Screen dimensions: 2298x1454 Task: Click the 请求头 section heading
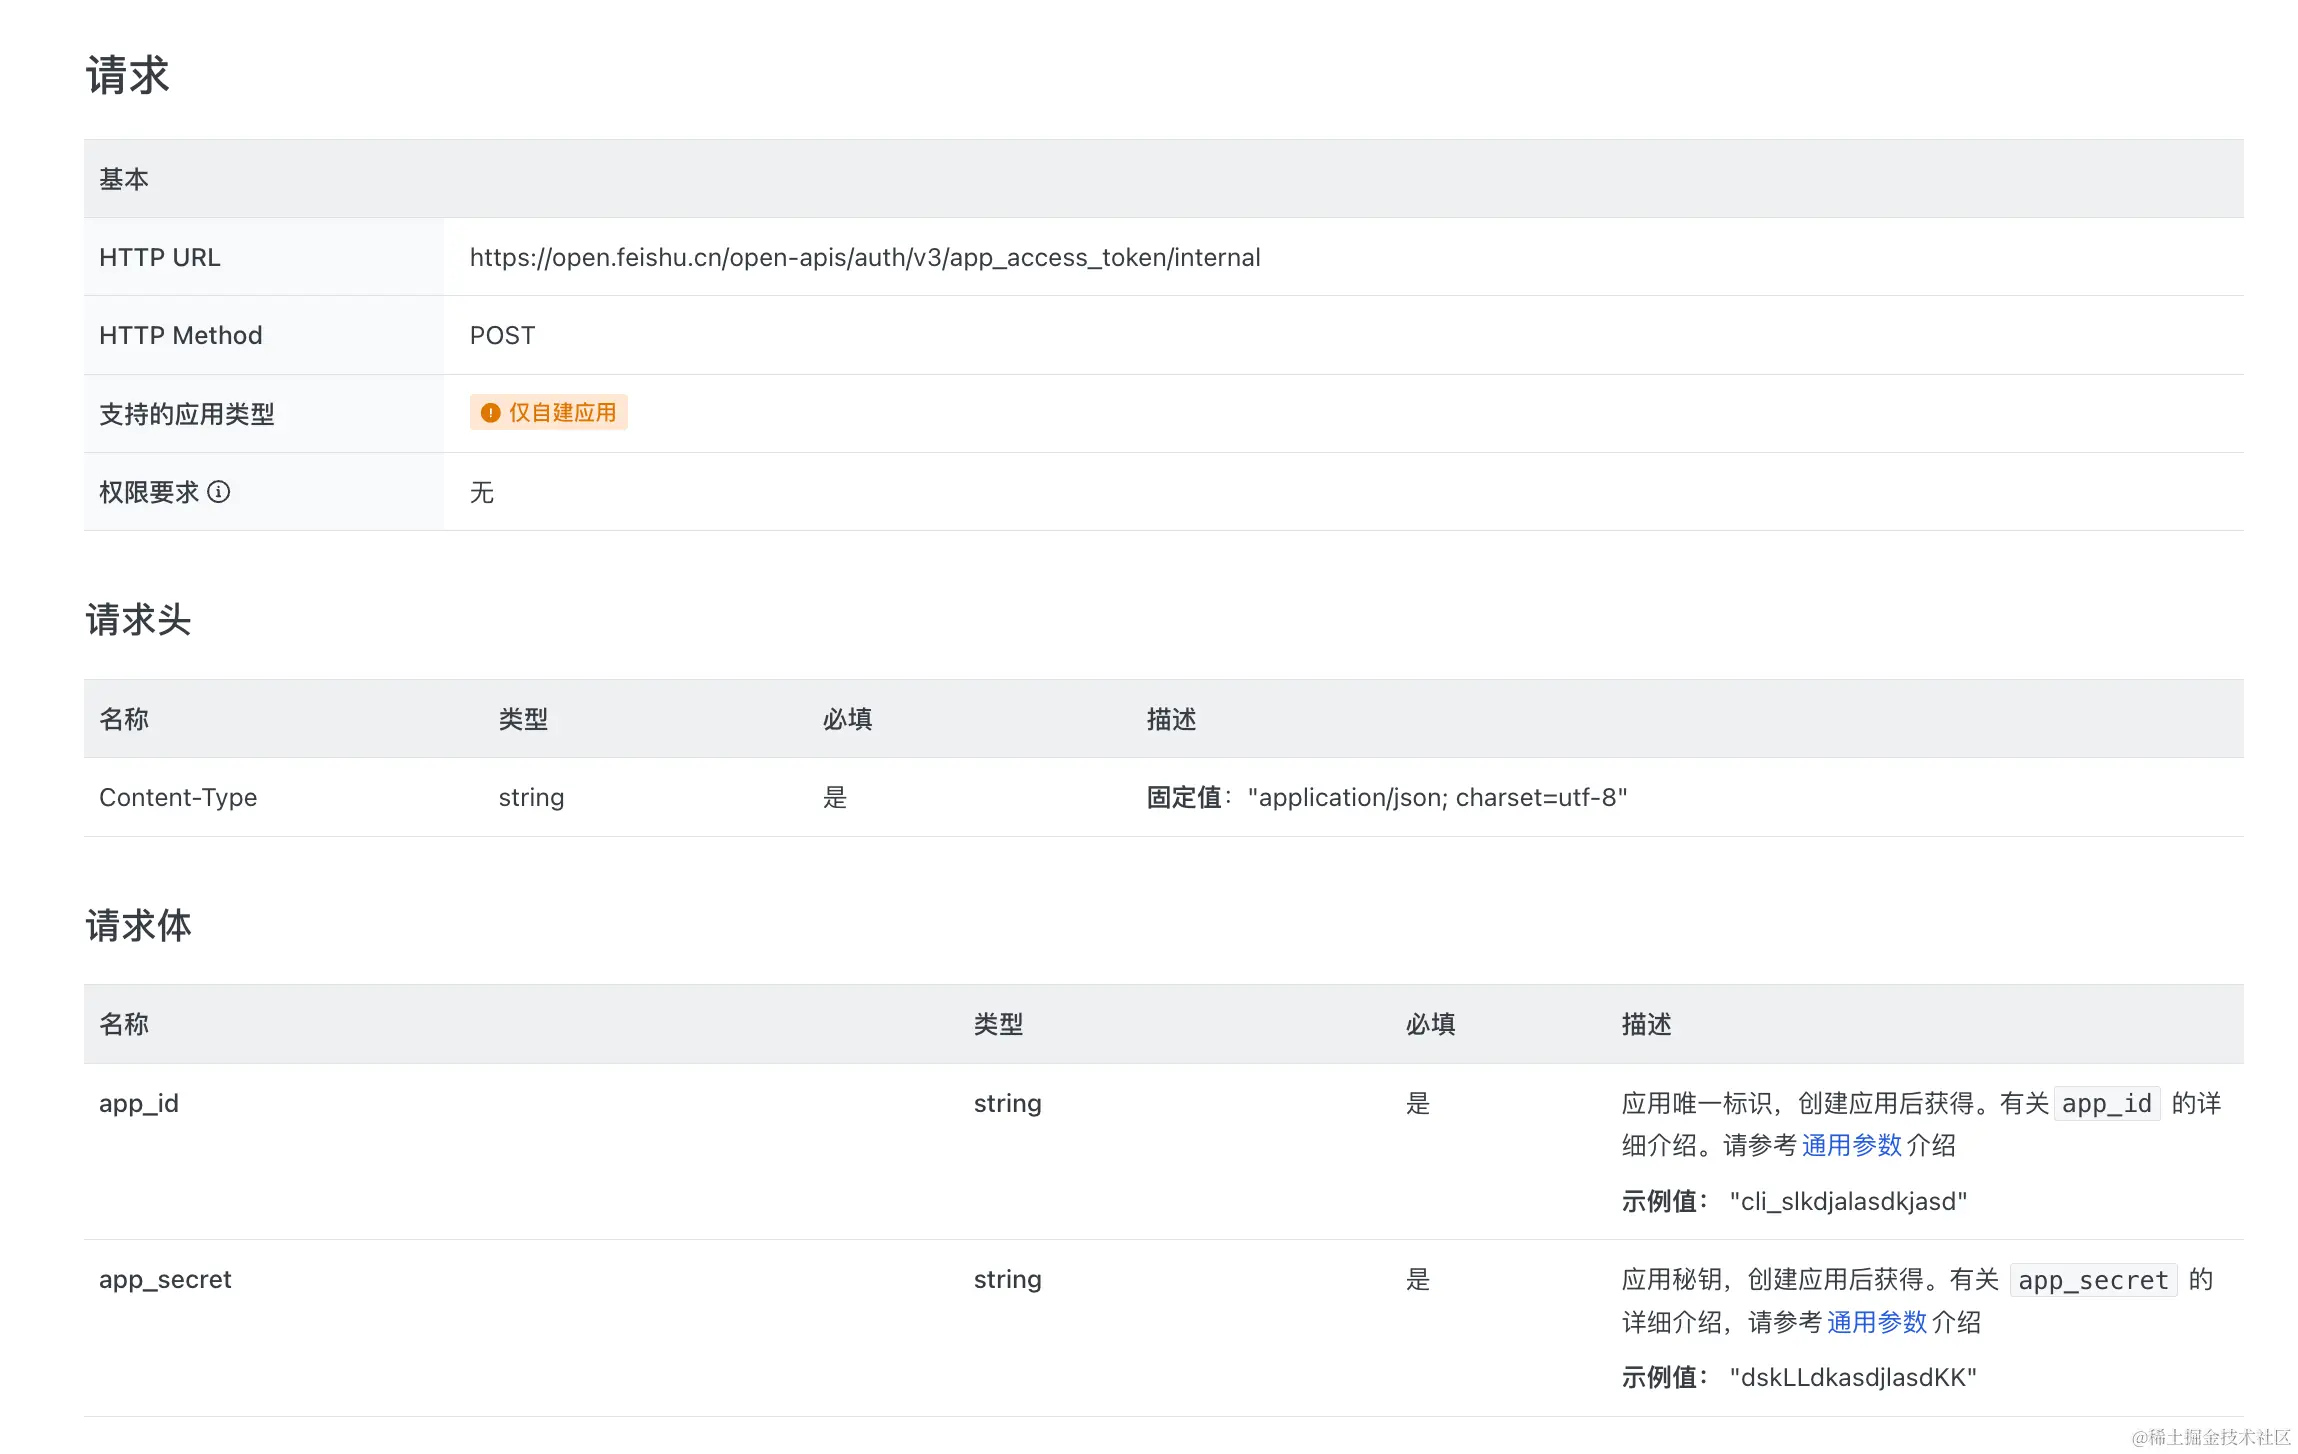138,620
